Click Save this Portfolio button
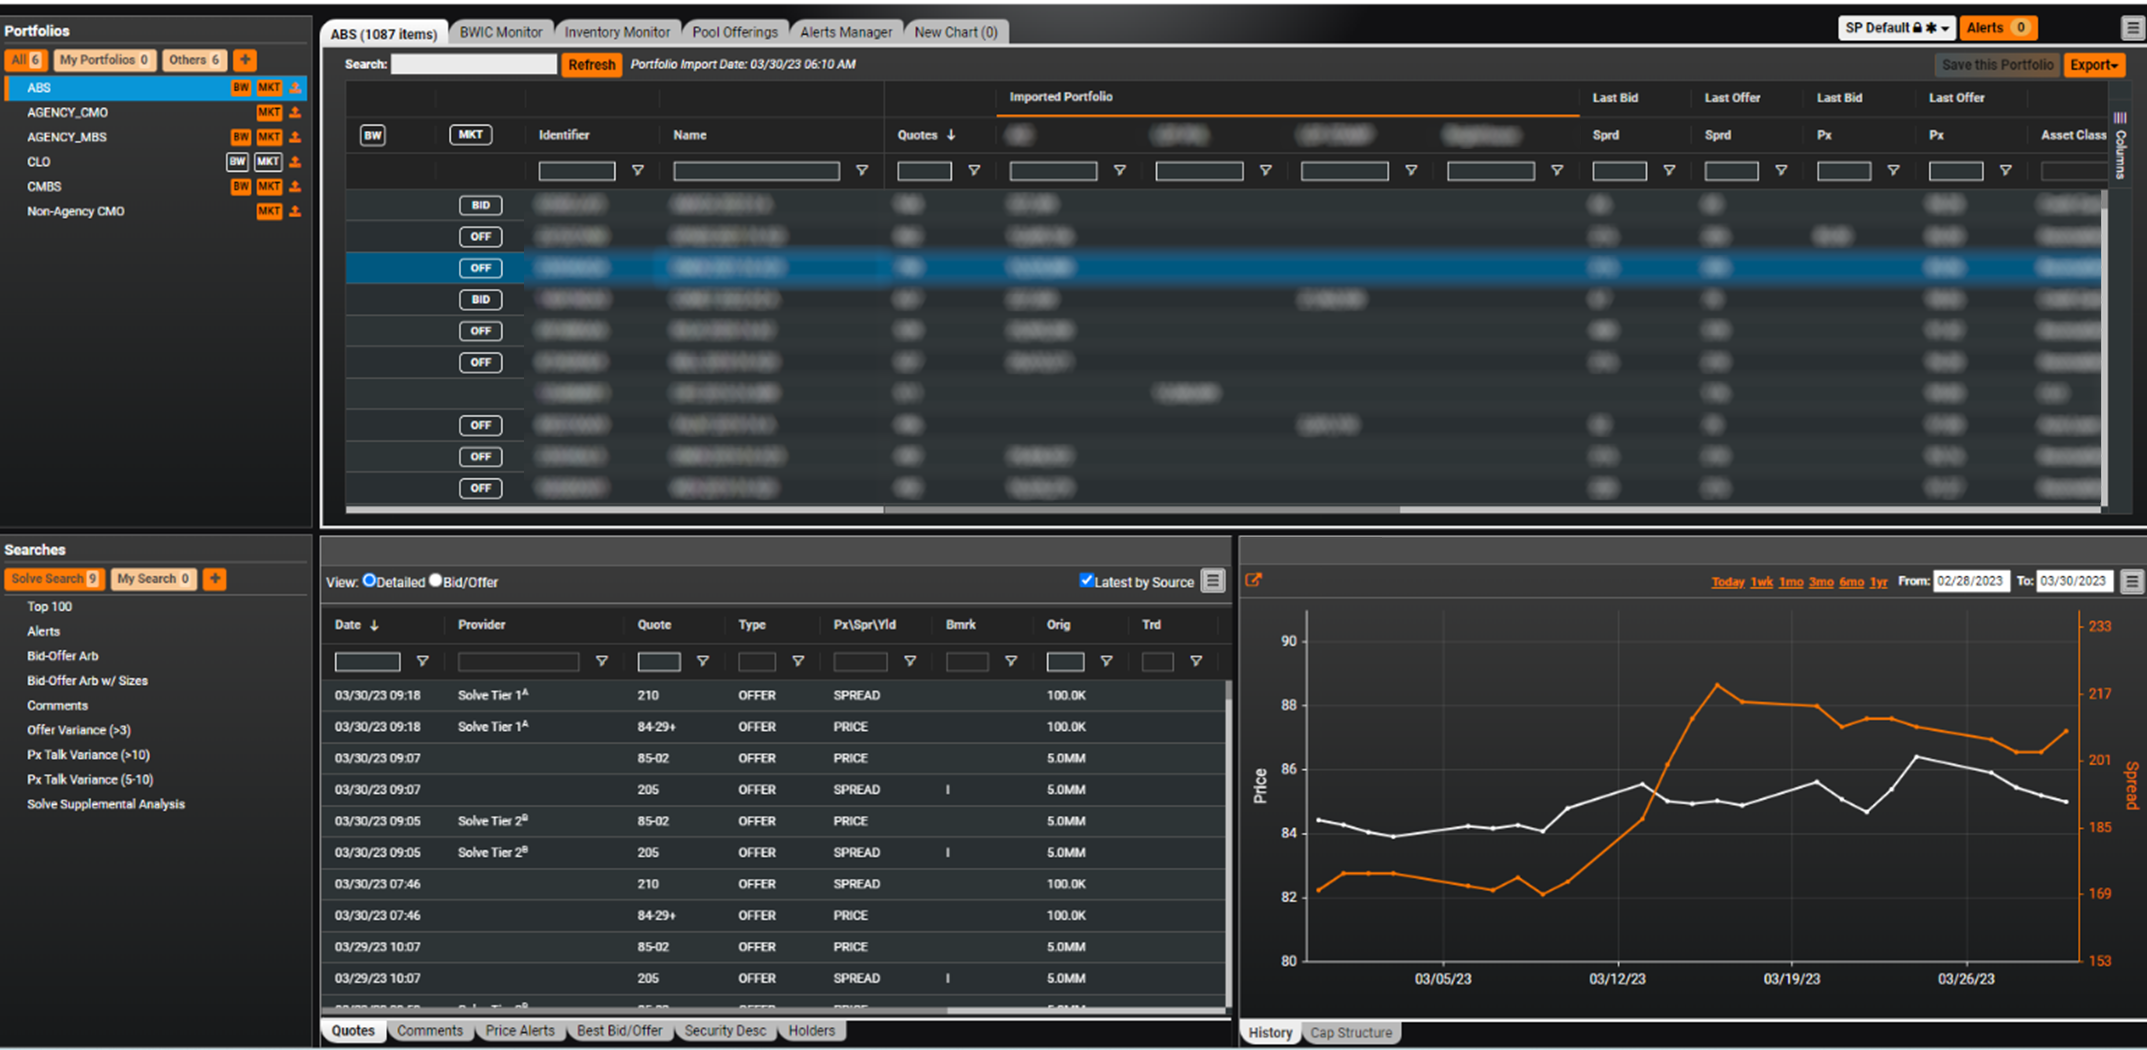This screenshot has width=2147, height=1050. (x=1997, y=65)
